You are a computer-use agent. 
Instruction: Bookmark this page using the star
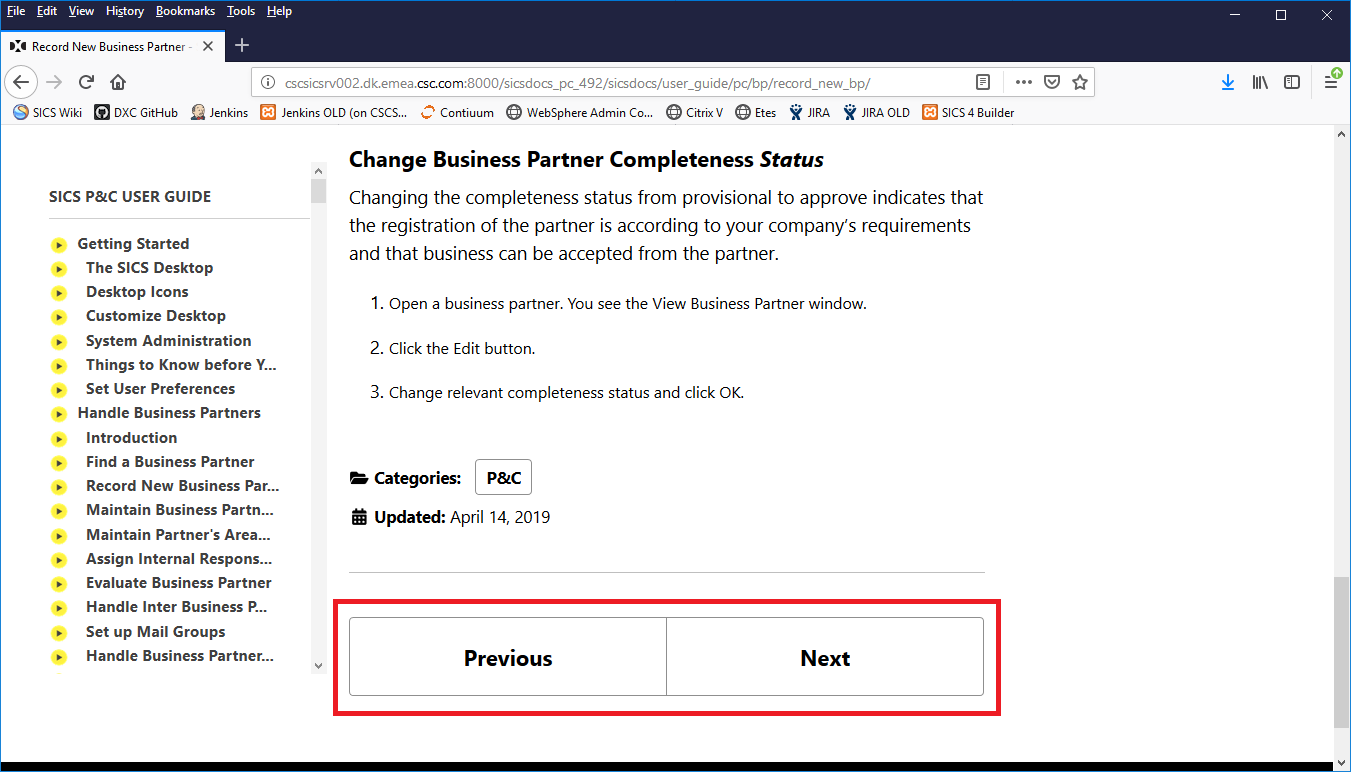(1080, 82)
